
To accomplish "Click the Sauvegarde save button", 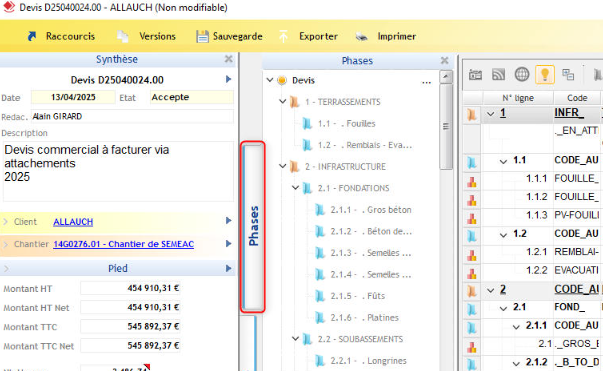I will point(230,36).
